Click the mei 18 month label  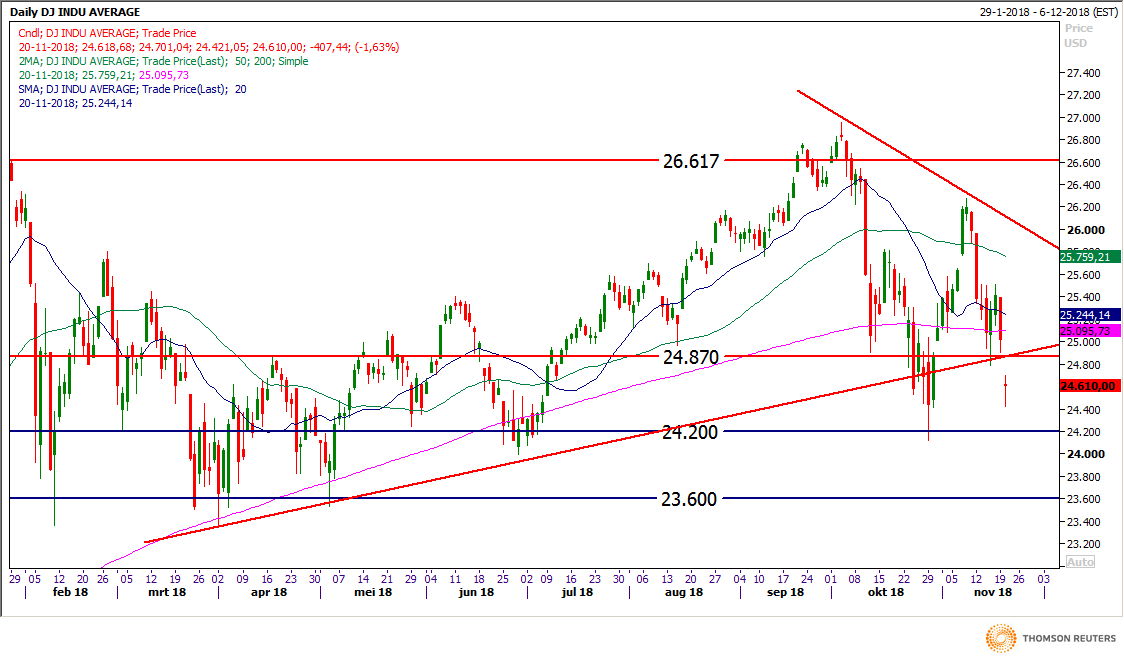(x=373, y=593)
